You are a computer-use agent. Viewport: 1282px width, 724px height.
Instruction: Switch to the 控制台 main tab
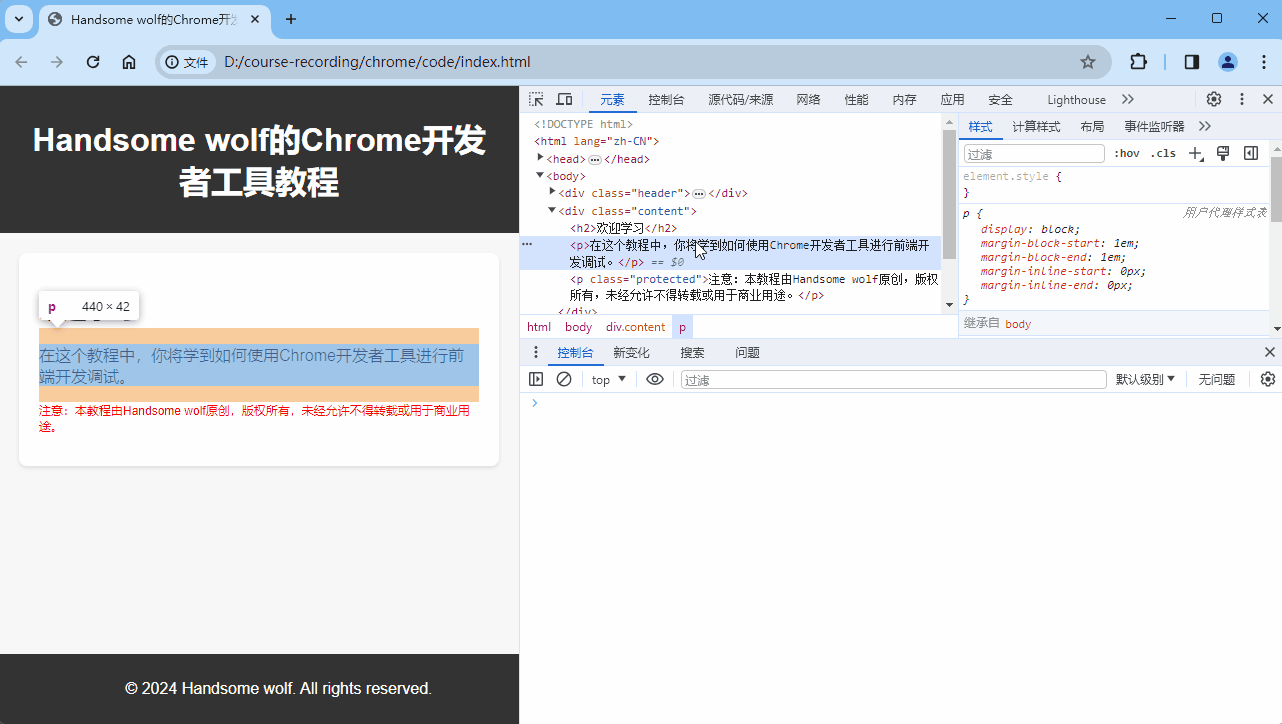point(666,99)
